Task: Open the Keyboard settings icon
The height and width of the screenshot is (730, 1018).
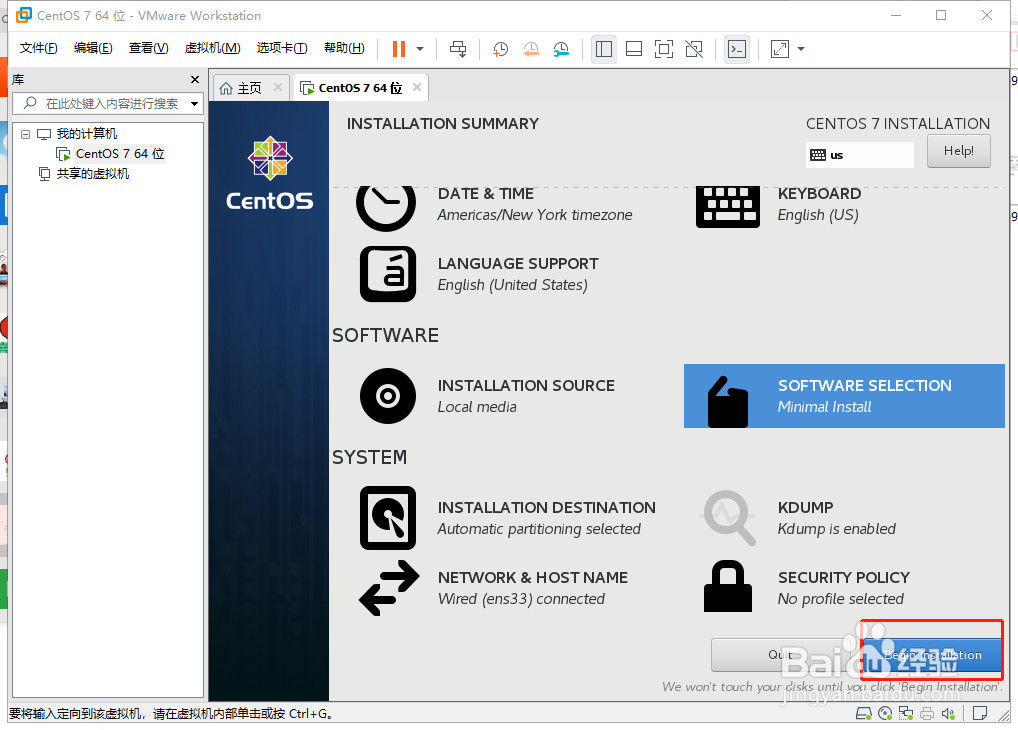Action: [728, 207]
